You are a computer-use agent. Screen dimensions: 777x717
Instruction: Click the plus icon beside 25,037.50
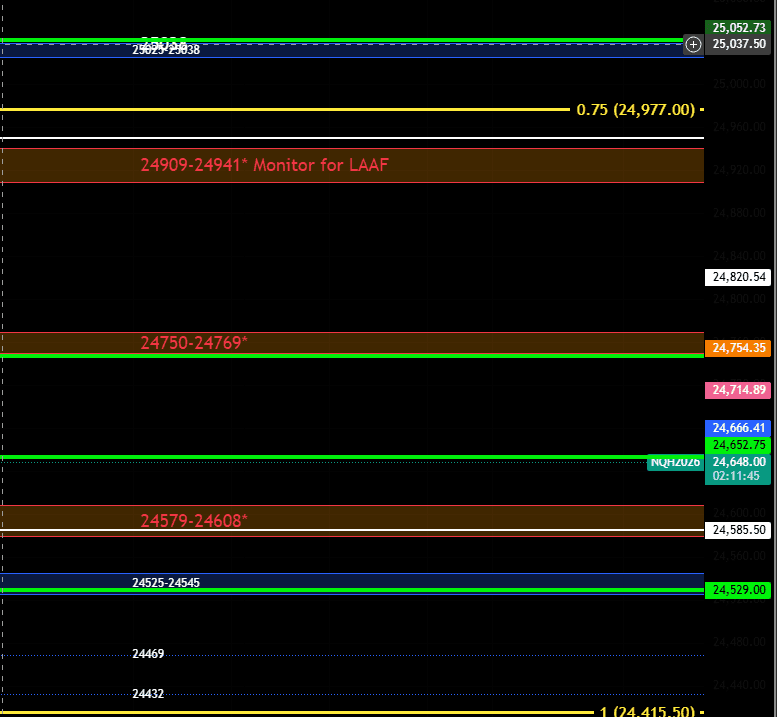coord(693,45)
